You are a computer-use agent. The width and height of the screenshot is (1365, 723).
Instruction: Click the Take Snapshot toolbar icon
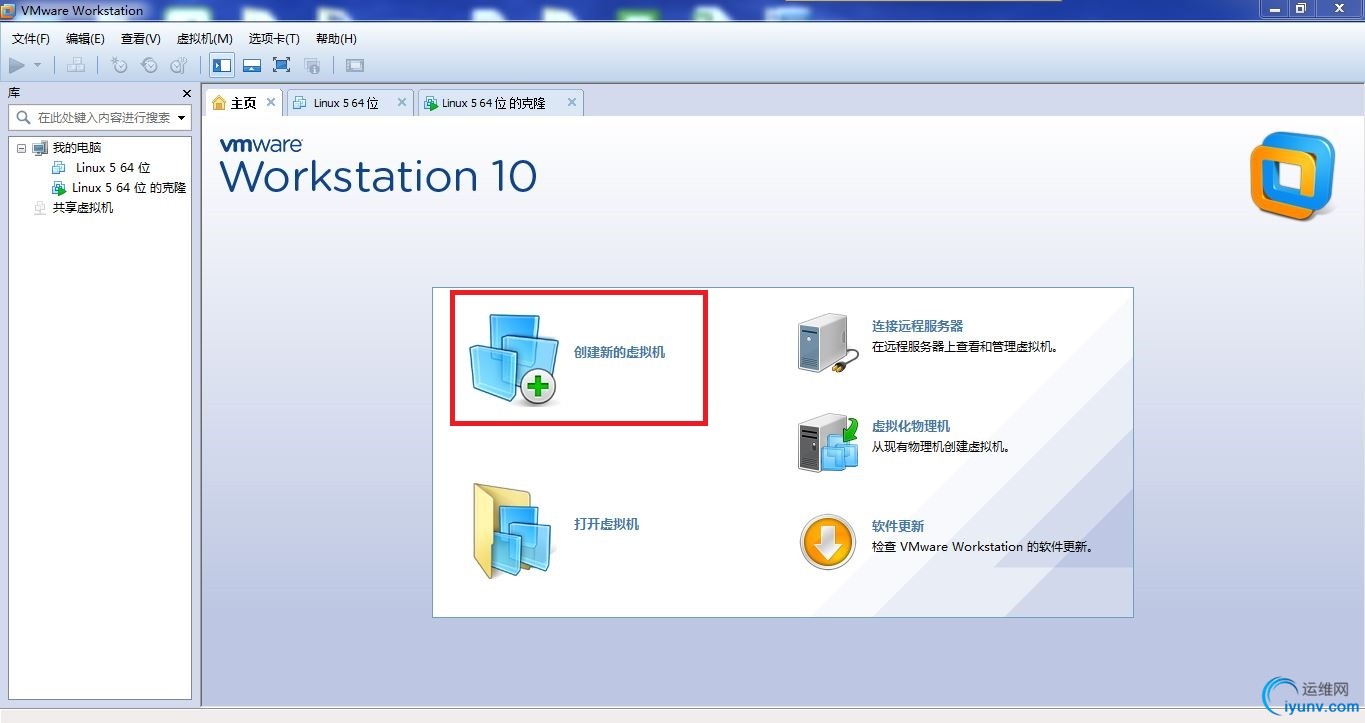coord(119,66)
